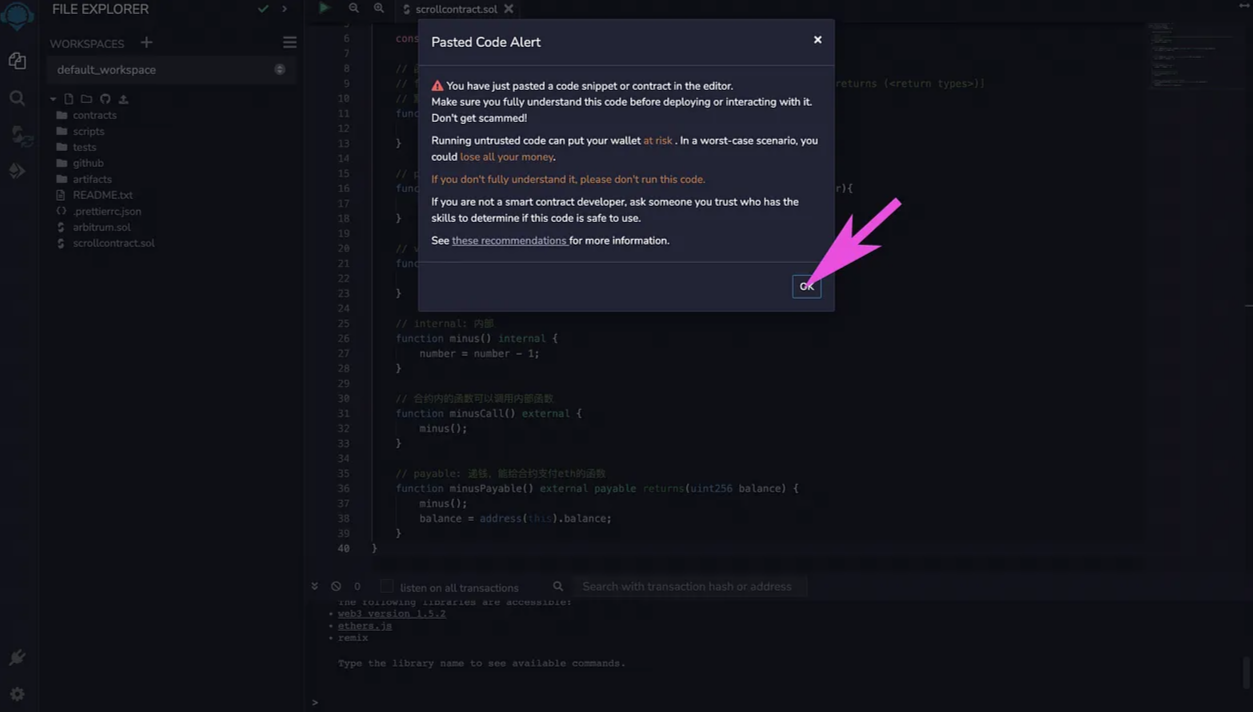Click the 'function minusPayable()' code line
1253x712 pixels.
point(597,488)
